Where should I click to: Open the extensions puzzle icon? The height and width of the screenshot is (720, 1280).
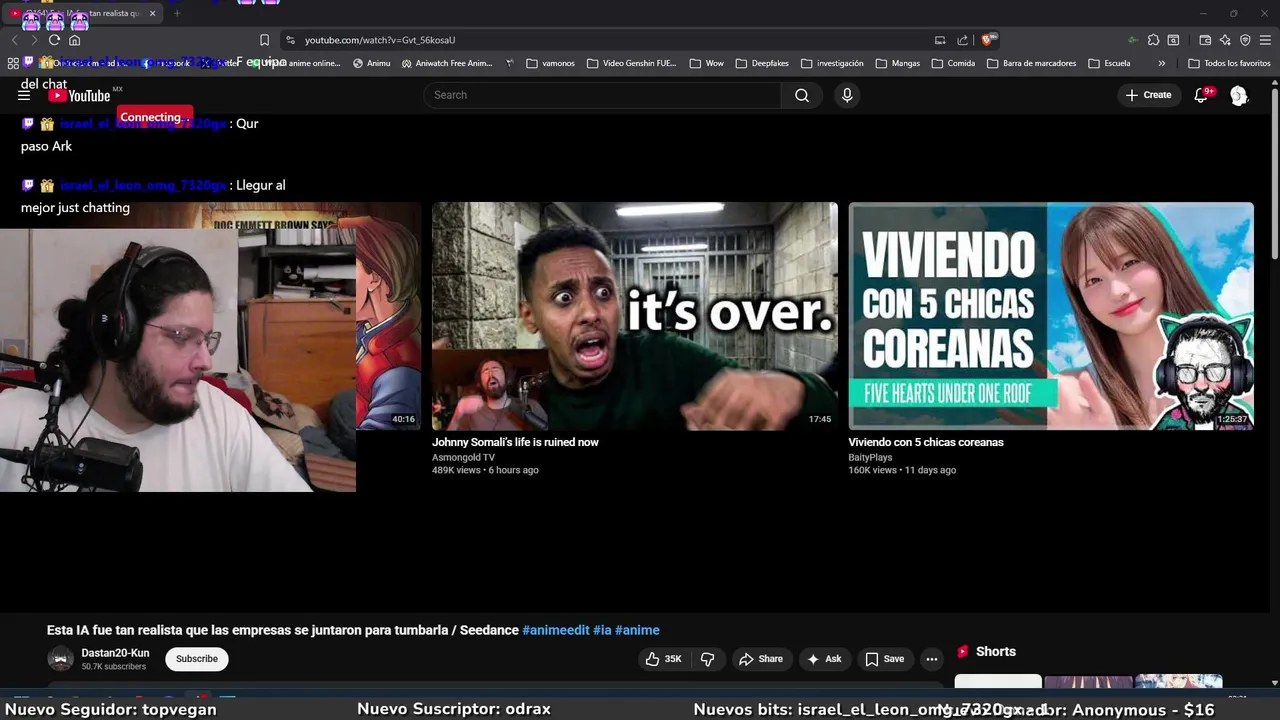point(1153,40)
